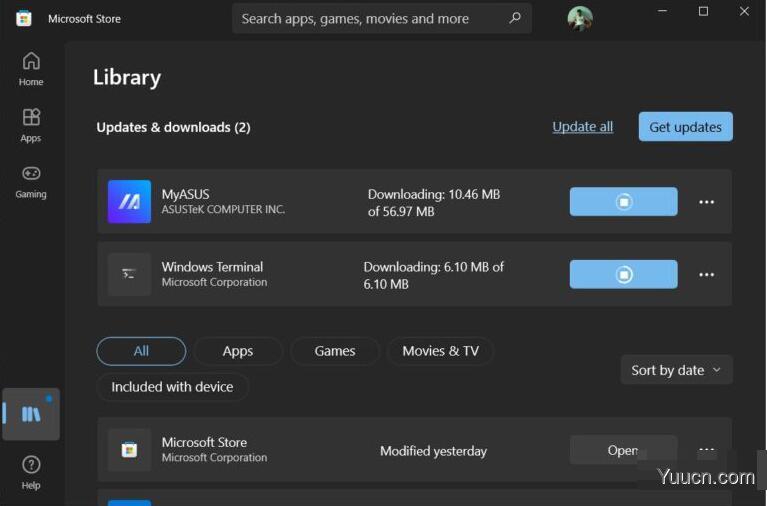This screenshot has width=767, height=506.
Task: Click the Library page heading
Action: (x=127, y=77)
